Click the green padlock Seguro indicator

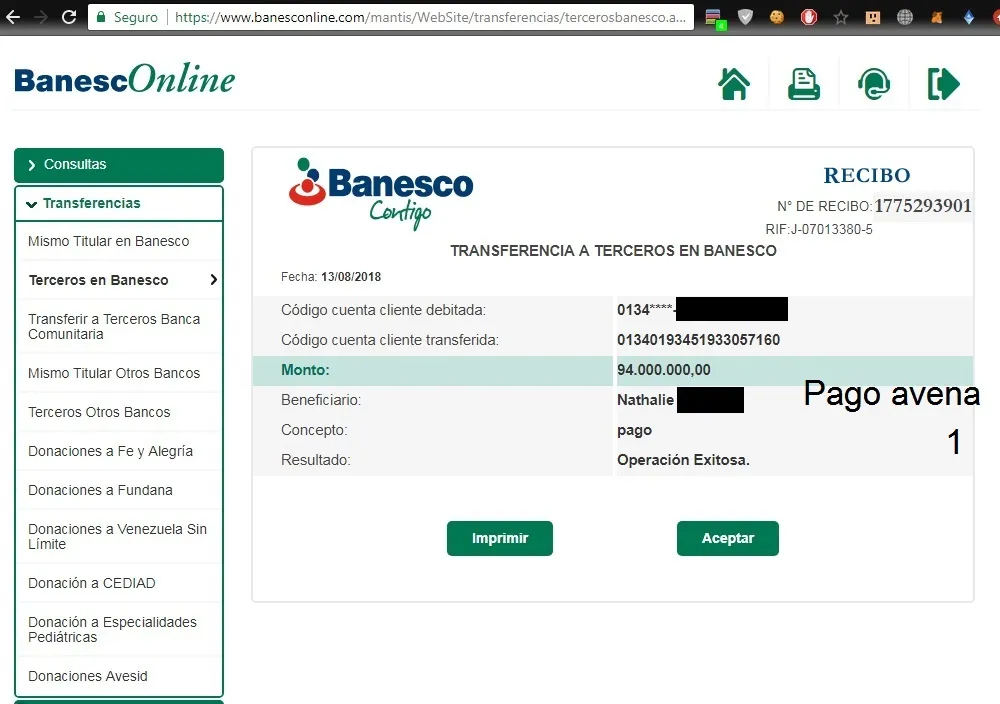[x=127, y=17]
